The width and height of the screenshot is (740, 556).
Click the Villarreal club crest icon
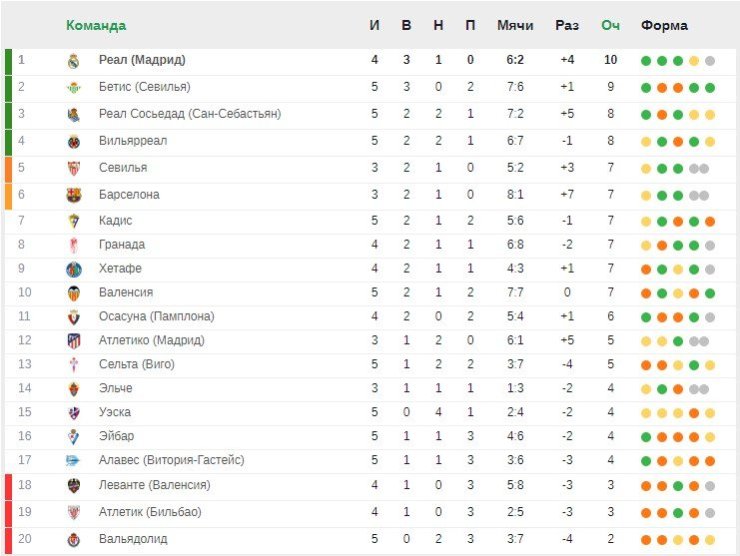(x=74, y=142)
